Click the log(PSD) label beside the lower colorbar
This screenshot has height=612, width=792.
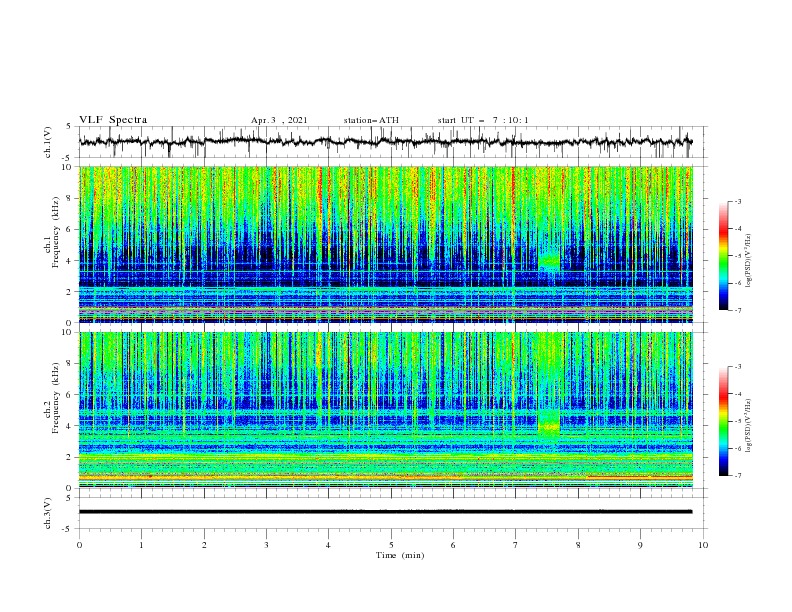click(x=748, y=425)
